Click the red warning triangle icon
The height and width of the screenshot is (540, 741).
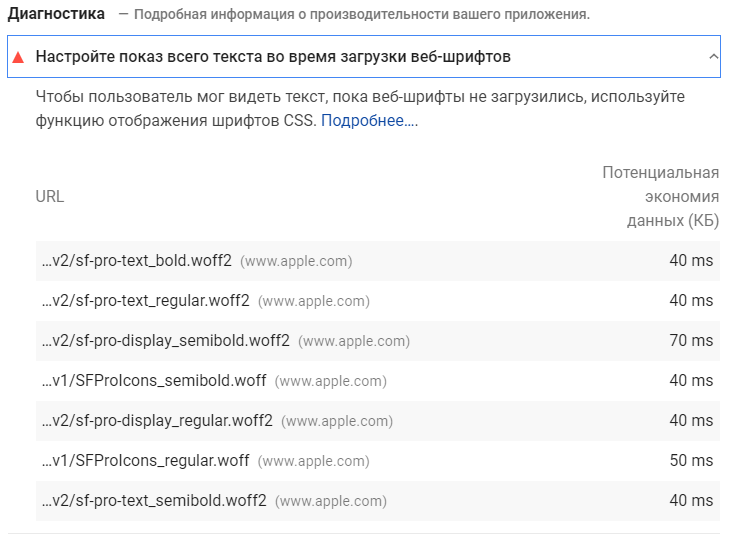[x=18, y=58]
